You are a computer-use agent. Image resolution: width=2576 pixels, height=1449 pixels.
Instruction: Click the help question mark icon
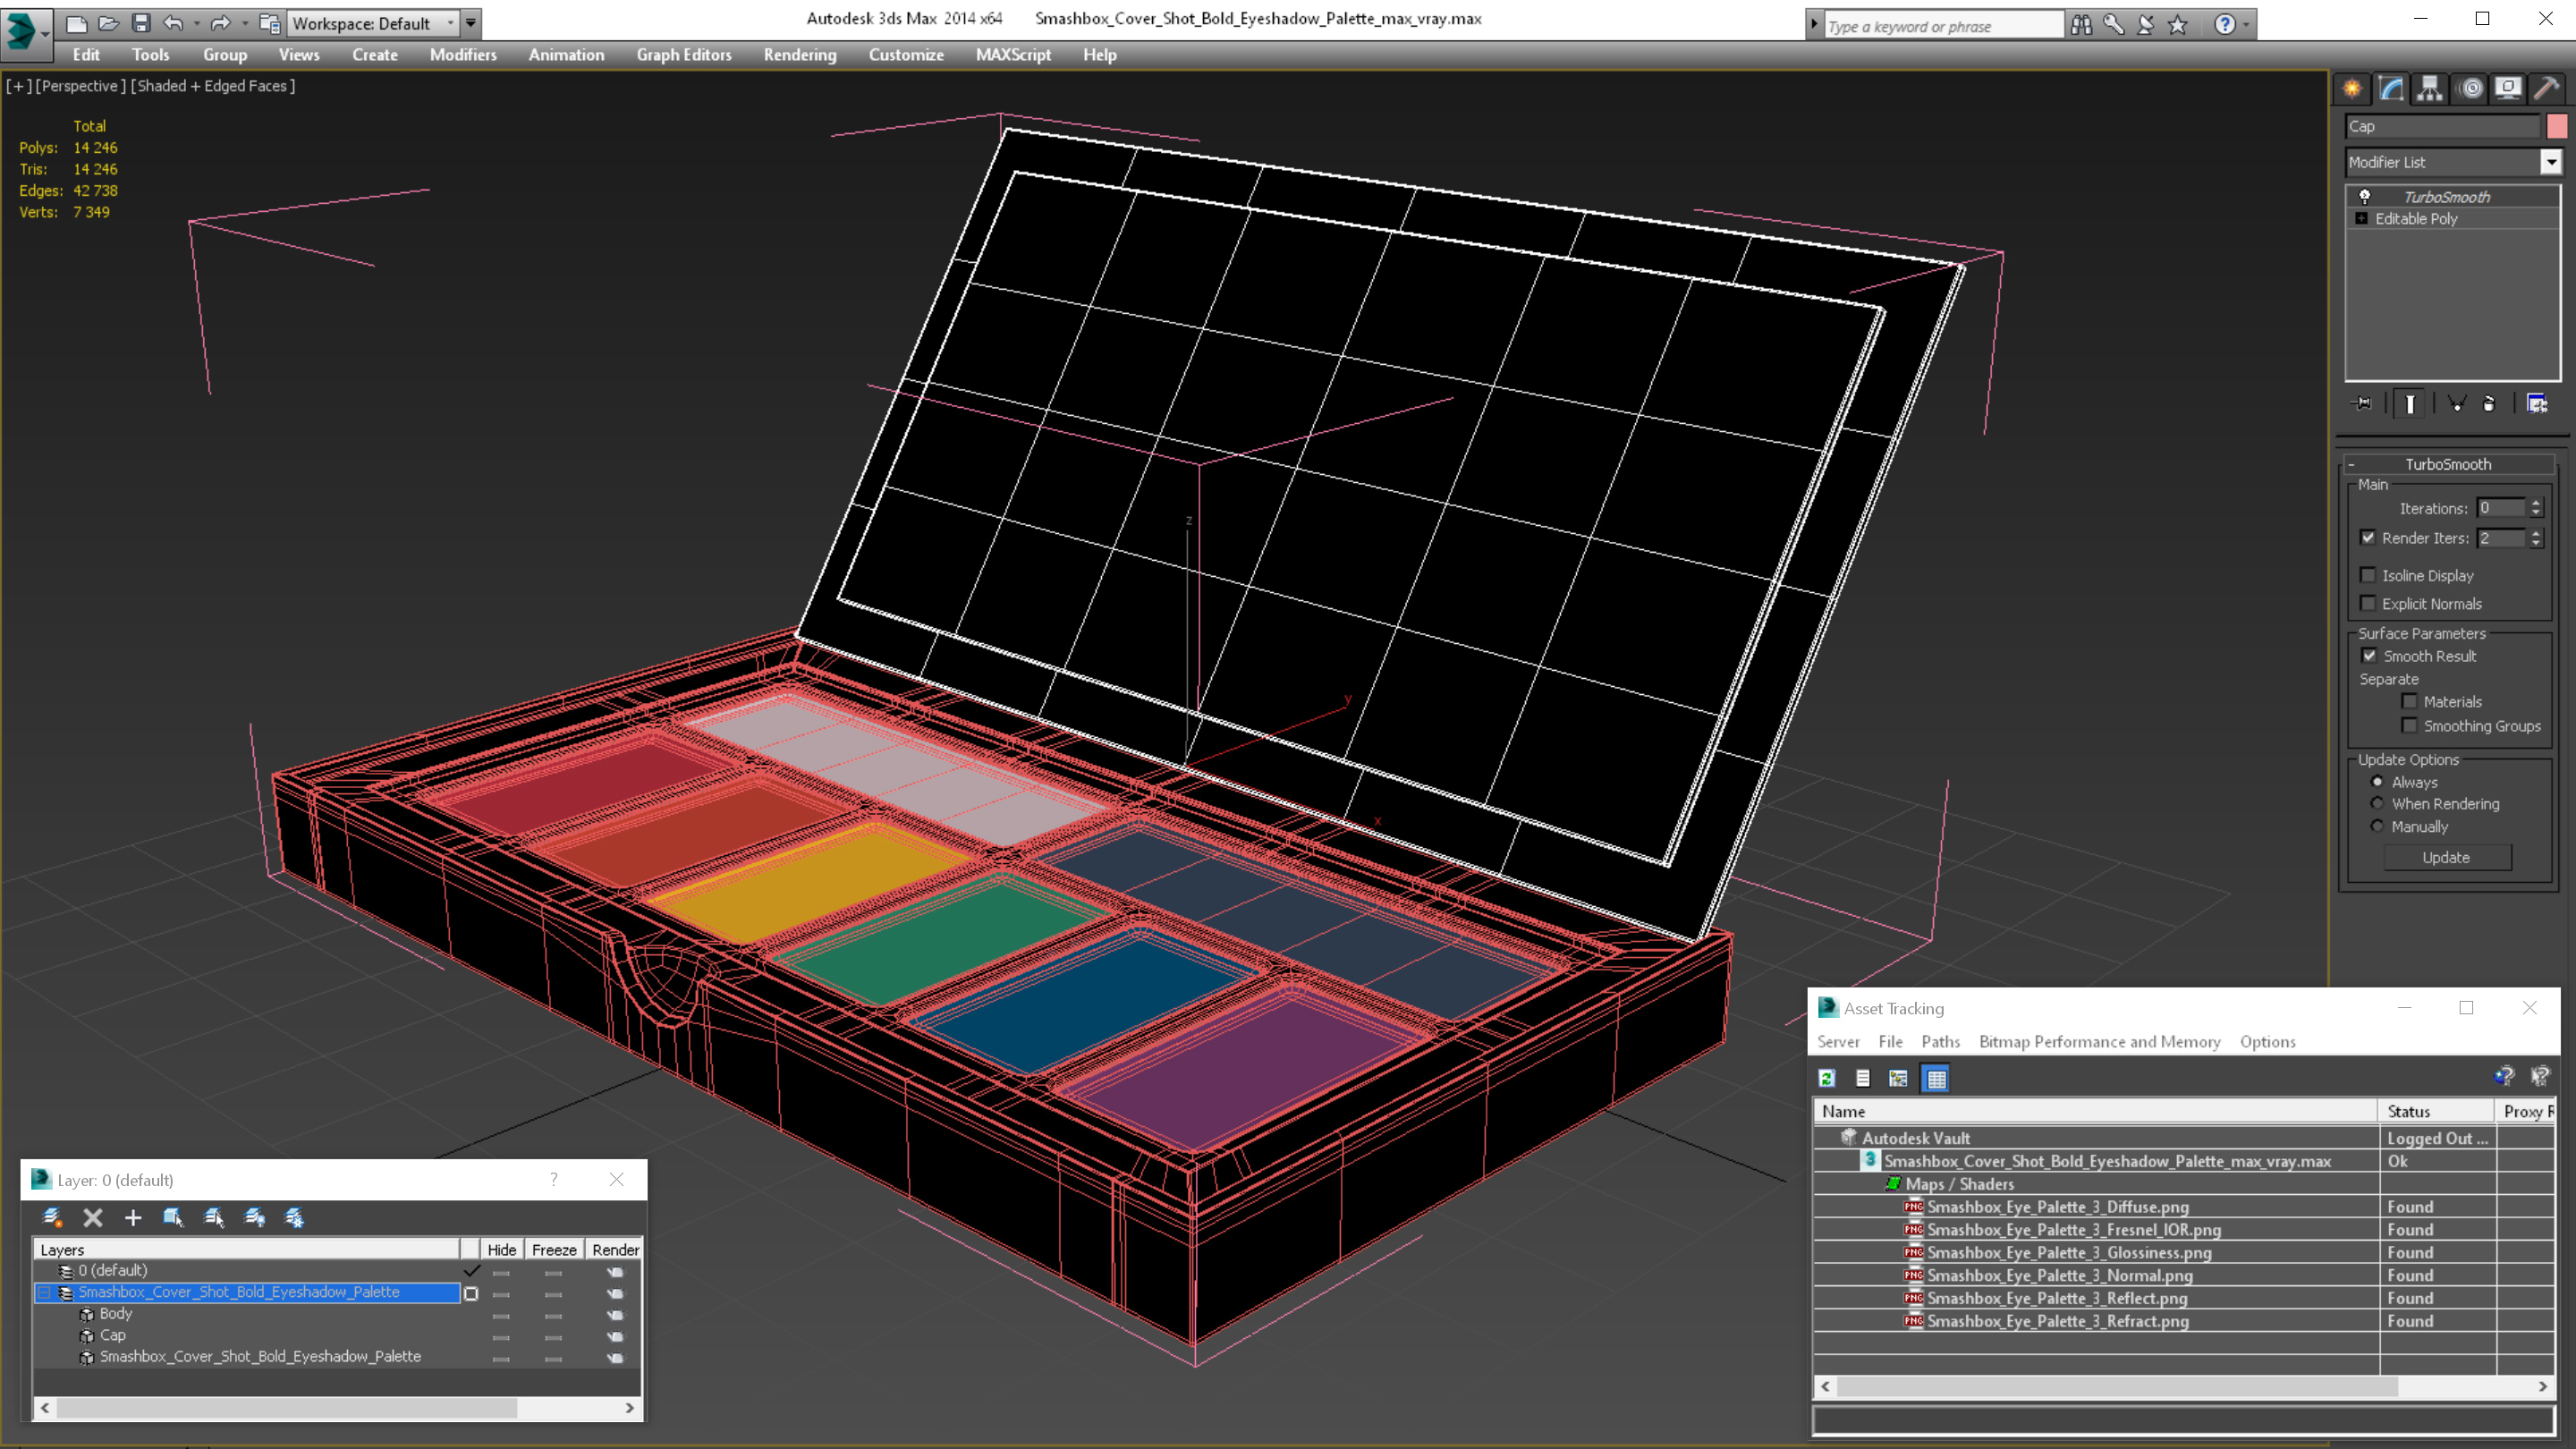coord(2224,24)
